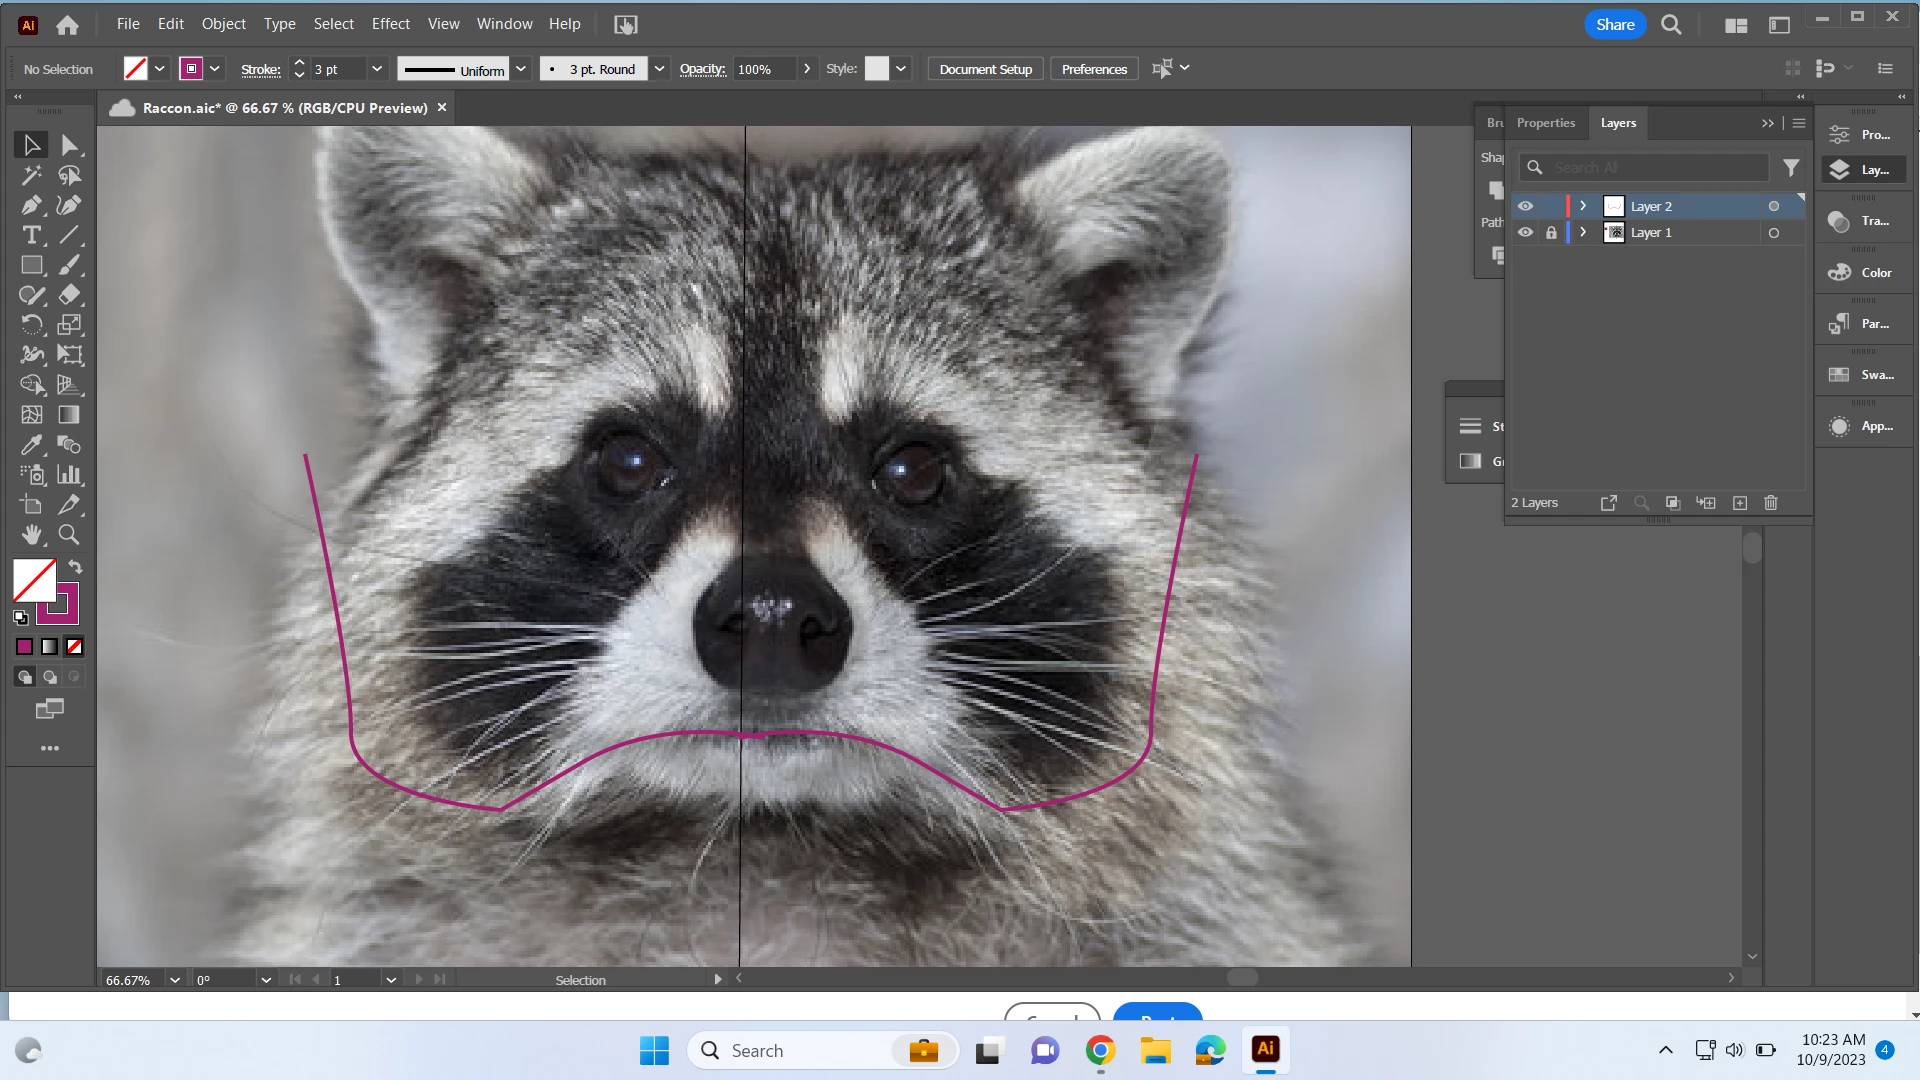
Task: Select the Pen tool
Action: pyautogui.click(x=31, y=205)
